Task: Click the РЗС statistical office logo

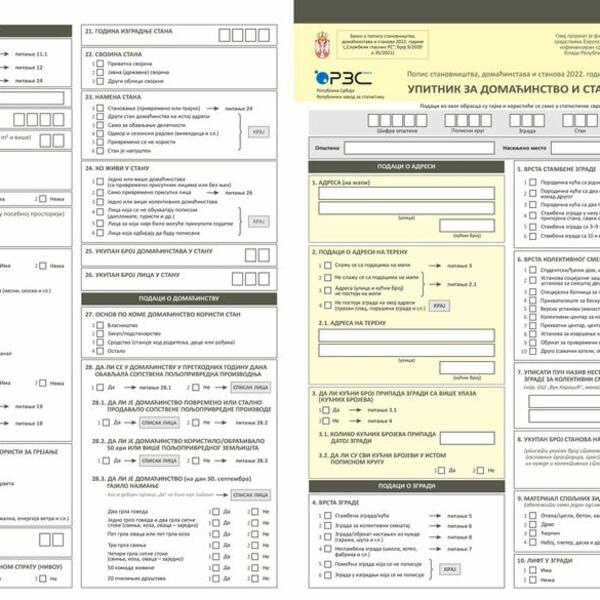Action: coord(342,78)
